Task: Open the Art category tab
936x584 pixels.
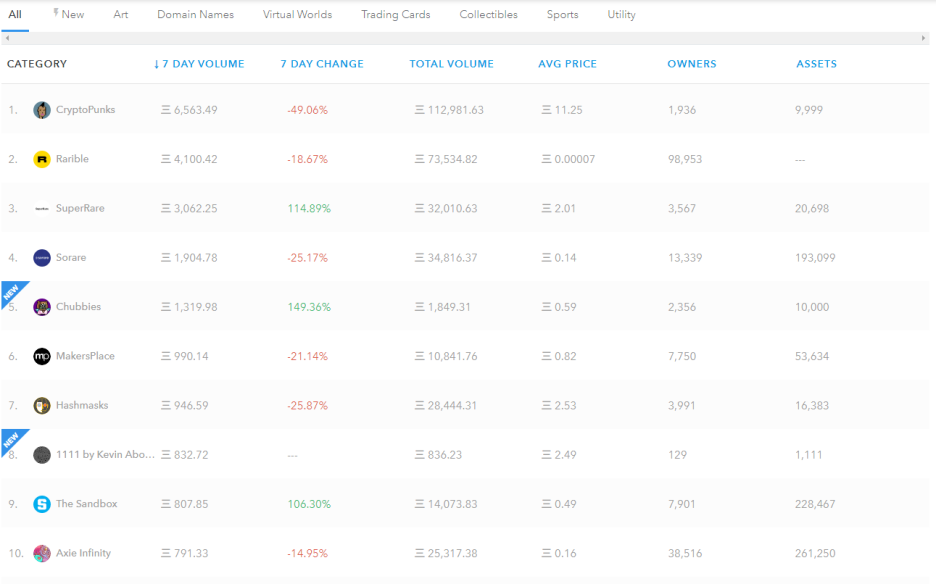Action: (121, 14)
